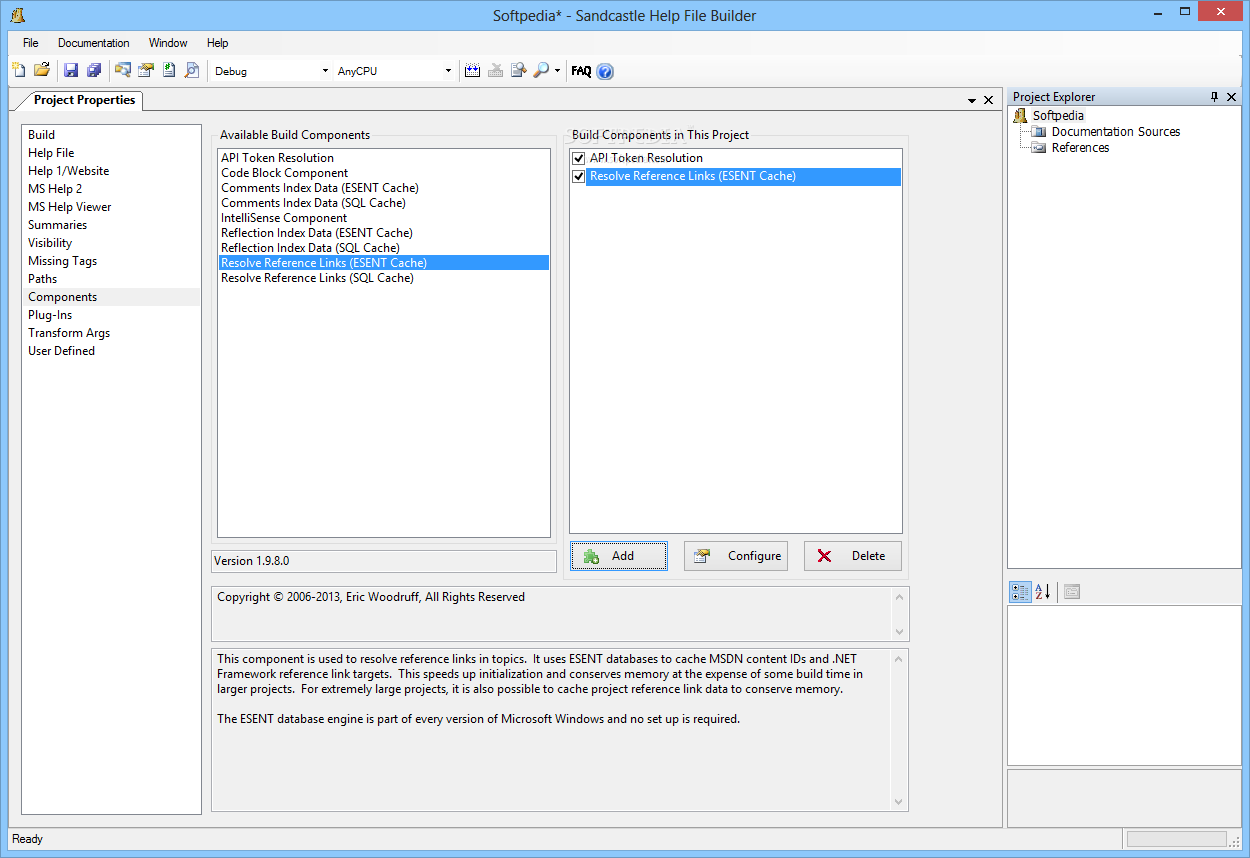Select Comments Index Data (SQL Cache)

click(x=384, y=203)
